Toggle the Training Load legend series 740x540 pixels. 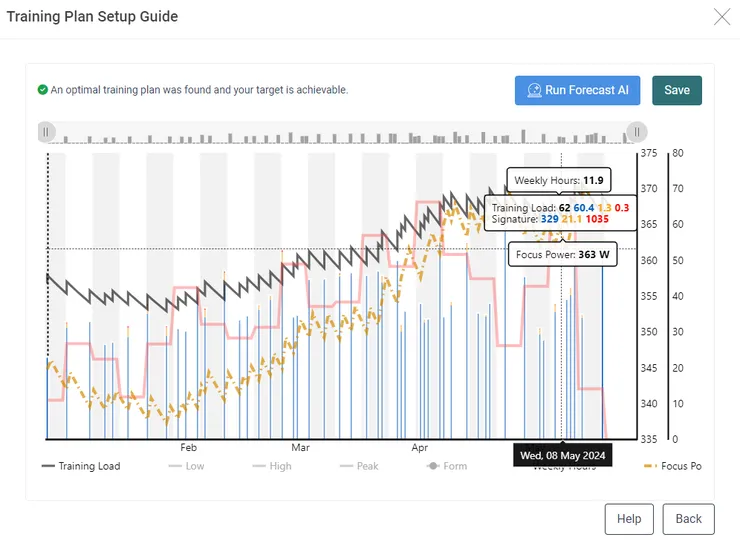(x=81, y=466)
